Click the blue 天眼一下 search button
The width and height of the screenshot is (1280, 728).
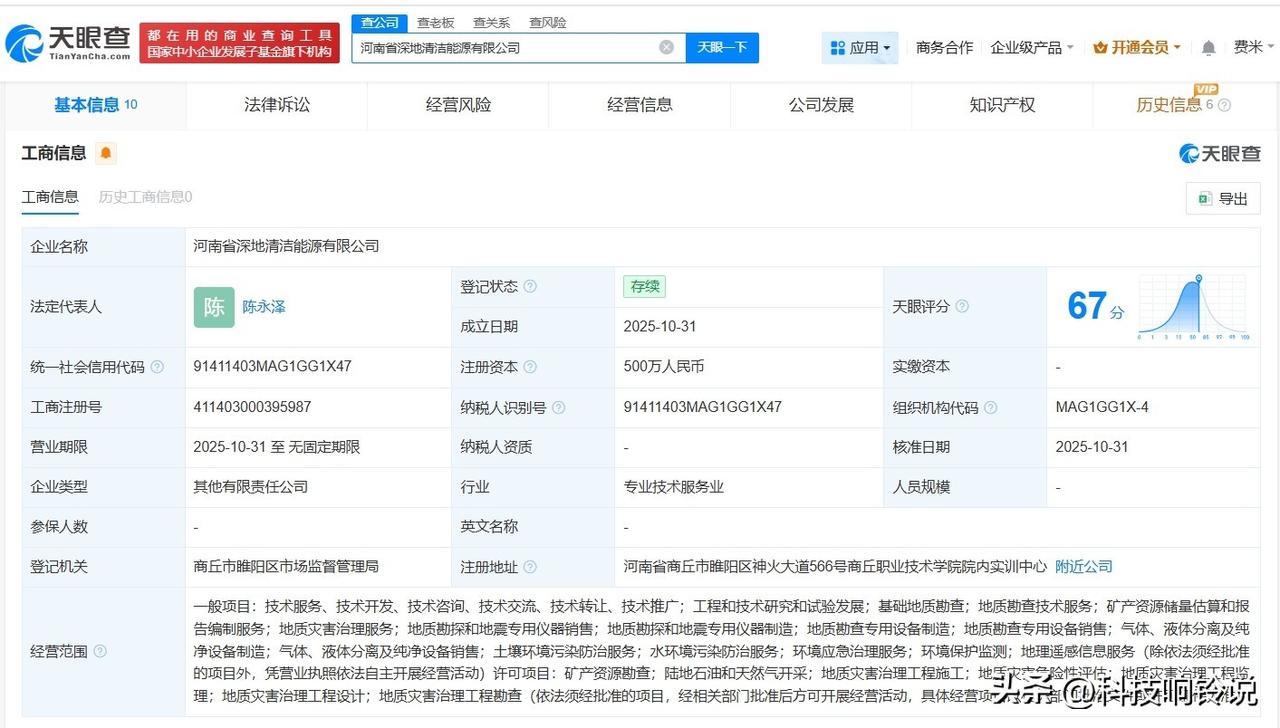pyautogui.click(x=722, y=47)
